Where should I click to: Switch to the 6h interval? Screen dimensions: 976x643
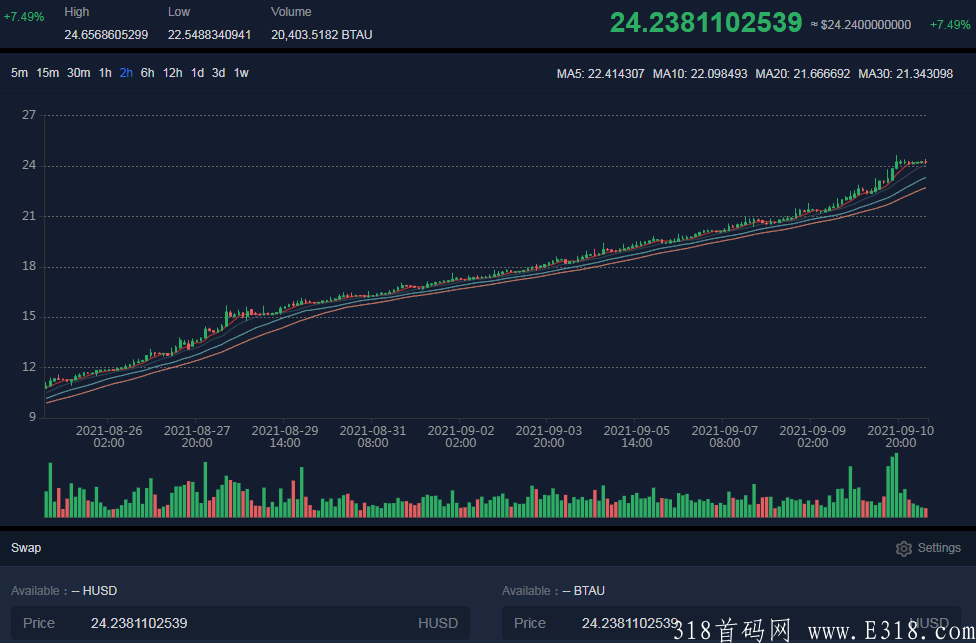coord(146,72)
